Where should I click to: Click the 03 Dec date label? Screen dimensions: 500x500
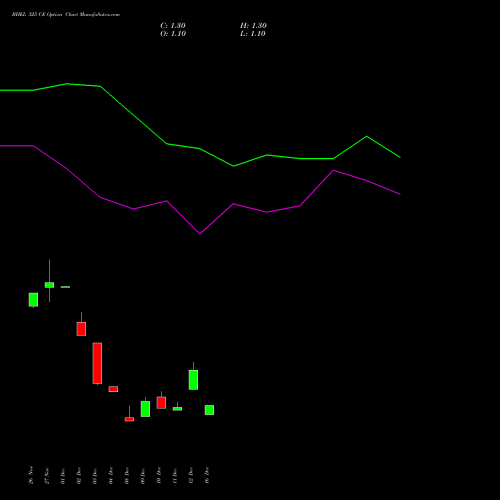(95, 475)
